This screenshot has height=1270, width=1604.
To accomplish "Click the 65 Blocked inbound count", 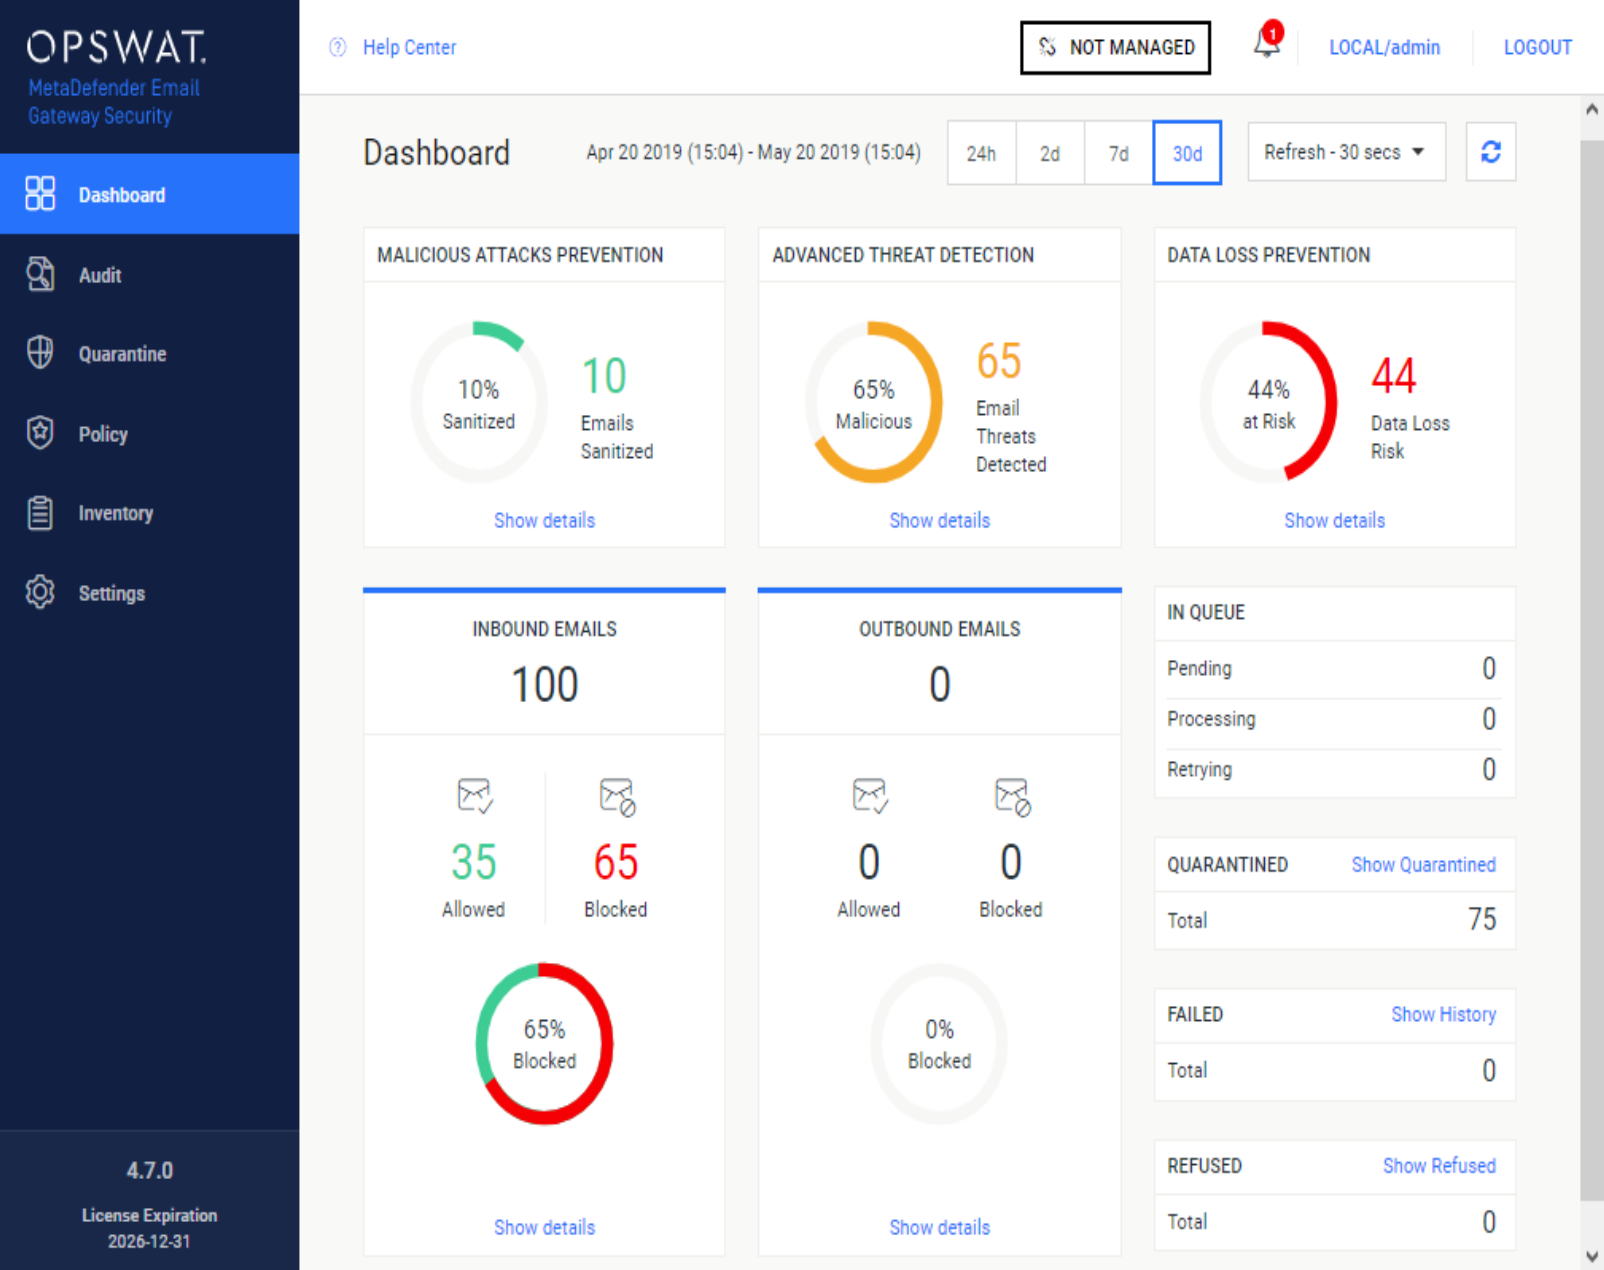I will (x=616, y=862).
